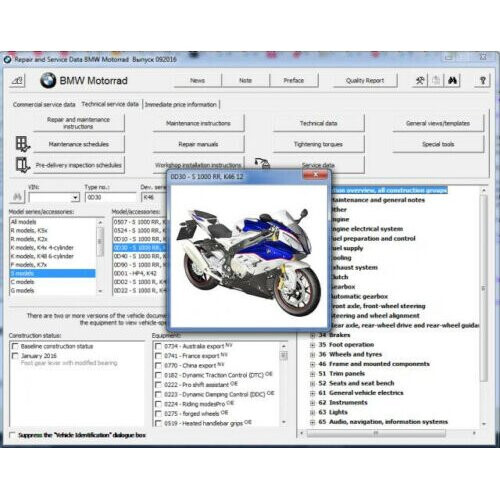This screenshot has height=500, width=500.
Task: Select S models in model series list
Action: point(53,273)
